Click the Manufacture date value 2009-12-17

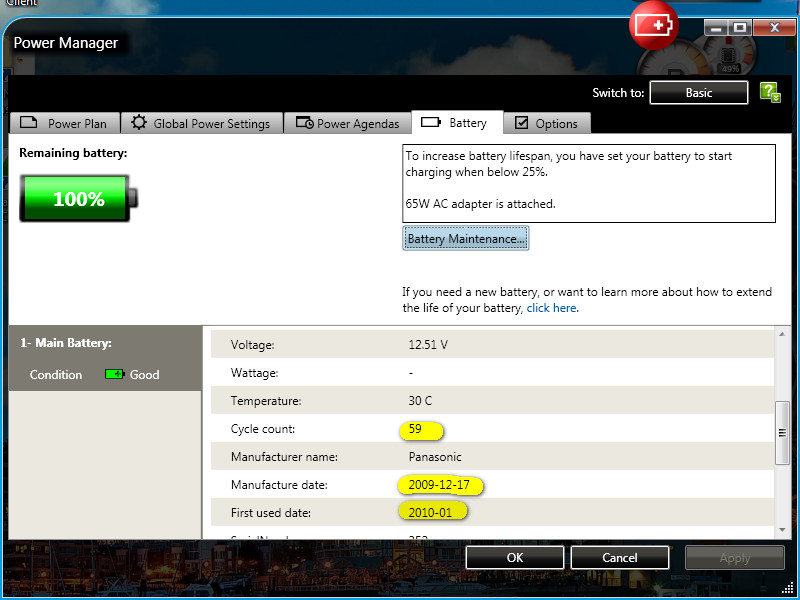439,485
